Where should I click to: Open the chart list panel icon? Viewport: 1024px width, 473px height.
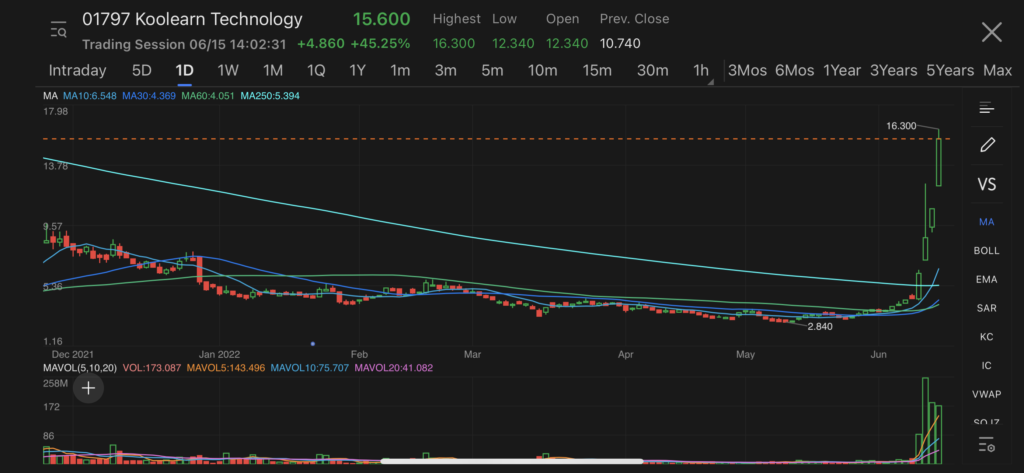pos(986,108)
